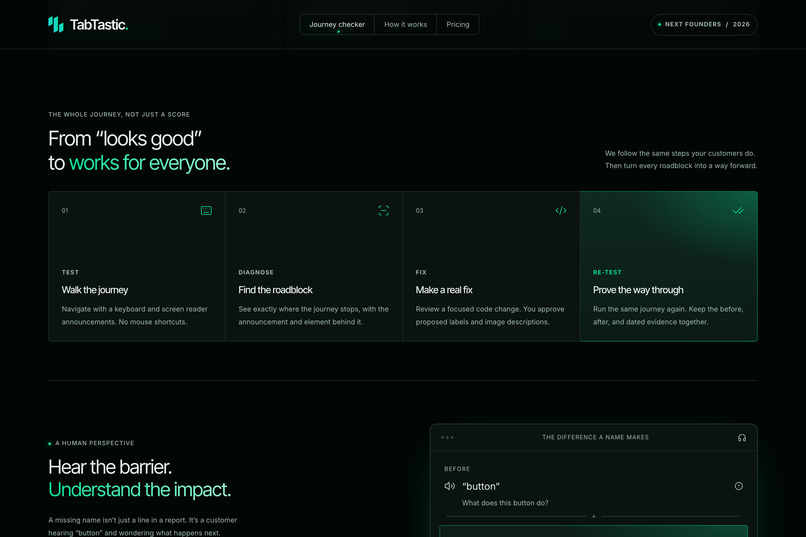The width and height of the screenshot is (806, 537).
Task: Click the keyboard icon in the Test card
Action: coord(206,210)
